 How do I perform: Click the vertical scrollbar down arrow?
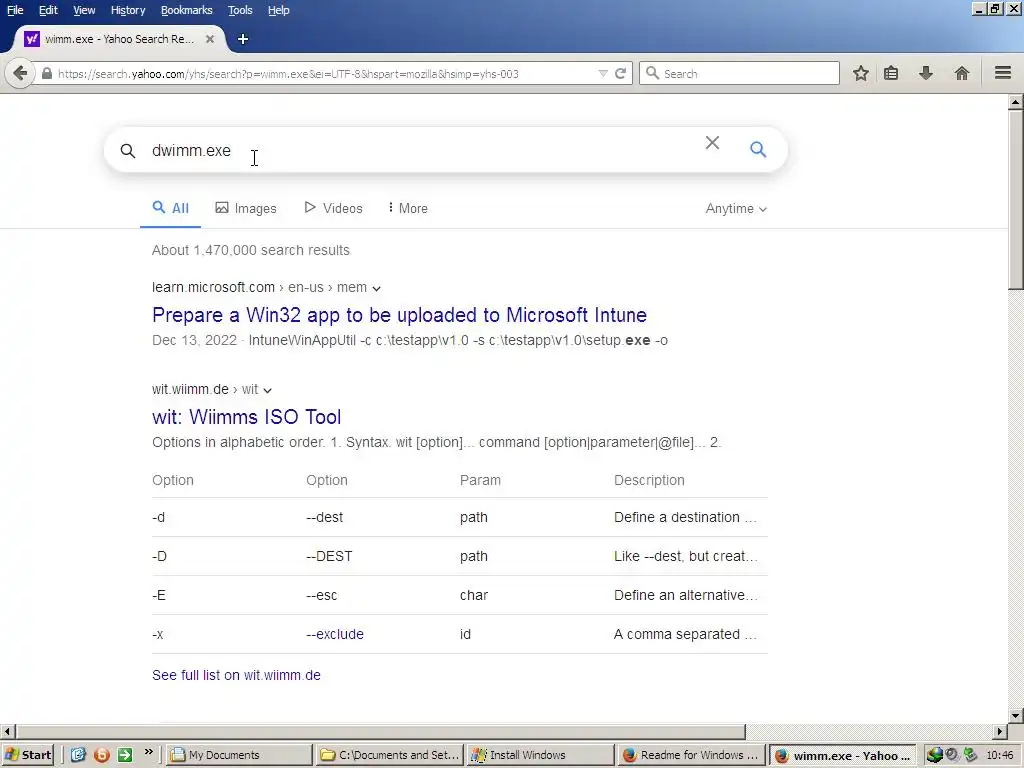(1016, 715)
